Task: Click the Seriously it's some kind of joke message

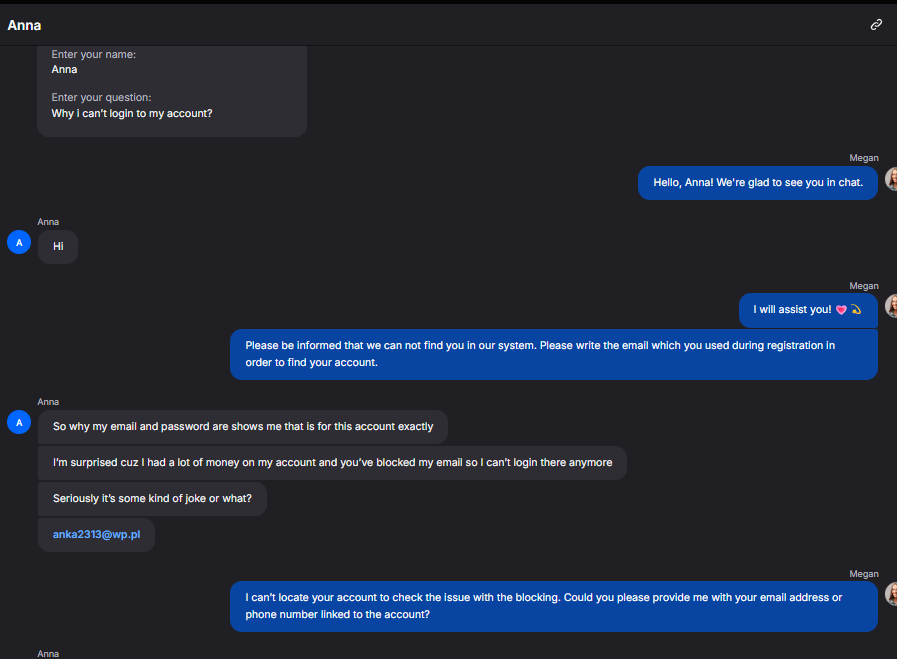Action: point(152,499)
